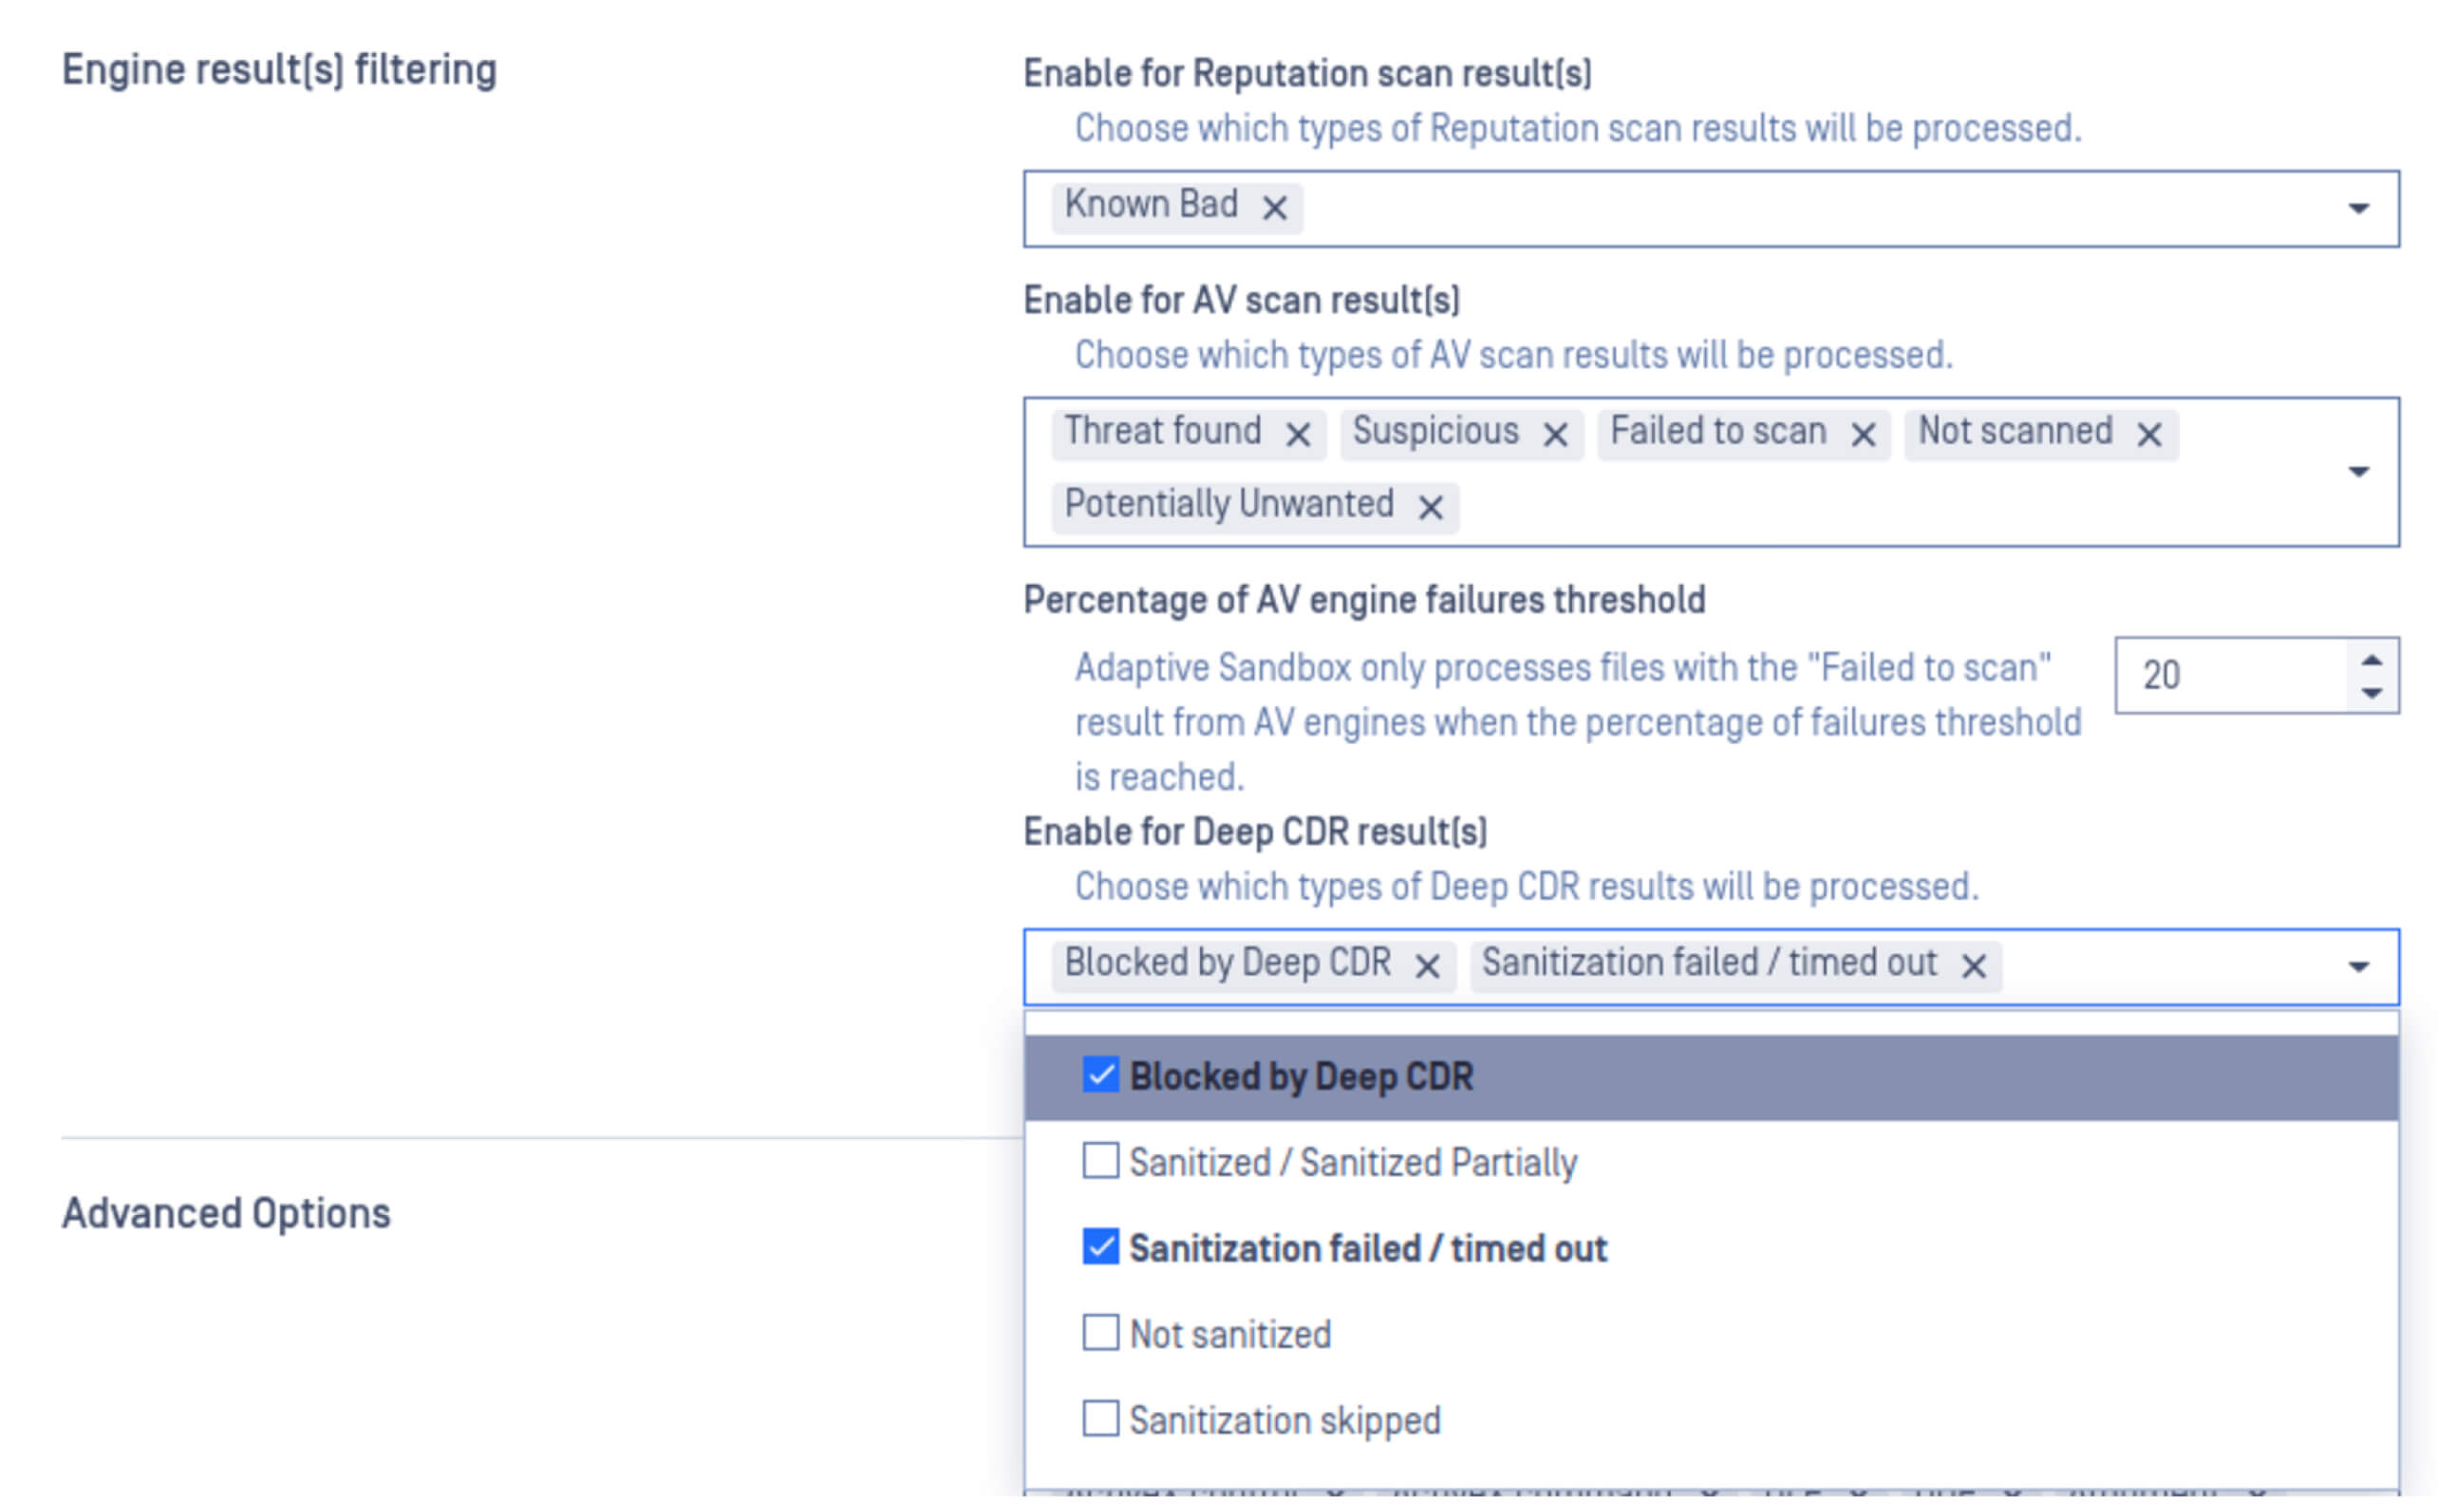The image size is (2438, 1512).
Task: Remove the Failed to scan tag
Action: [1862, 435]
